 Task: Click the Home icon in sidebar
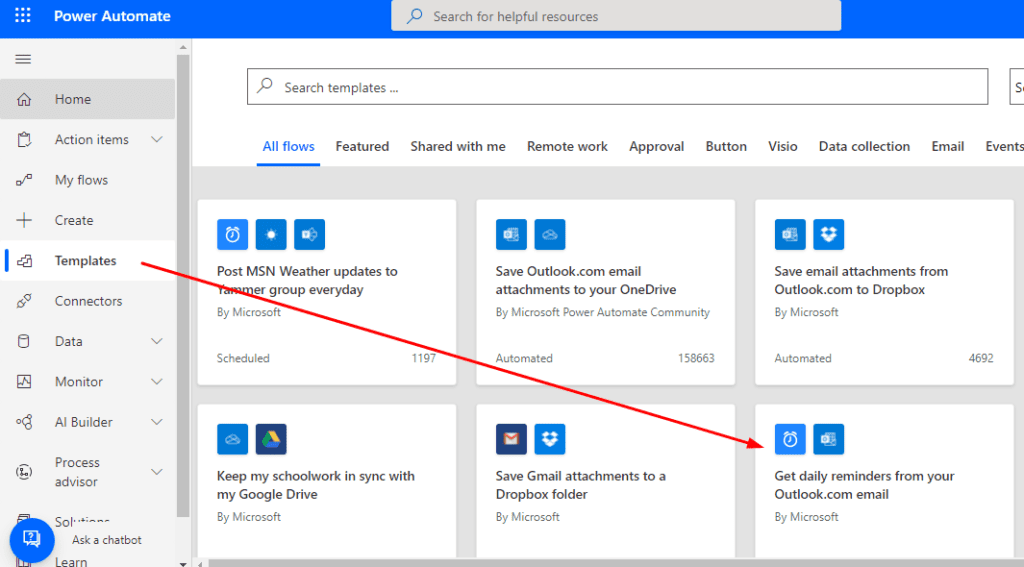point(24,99)
